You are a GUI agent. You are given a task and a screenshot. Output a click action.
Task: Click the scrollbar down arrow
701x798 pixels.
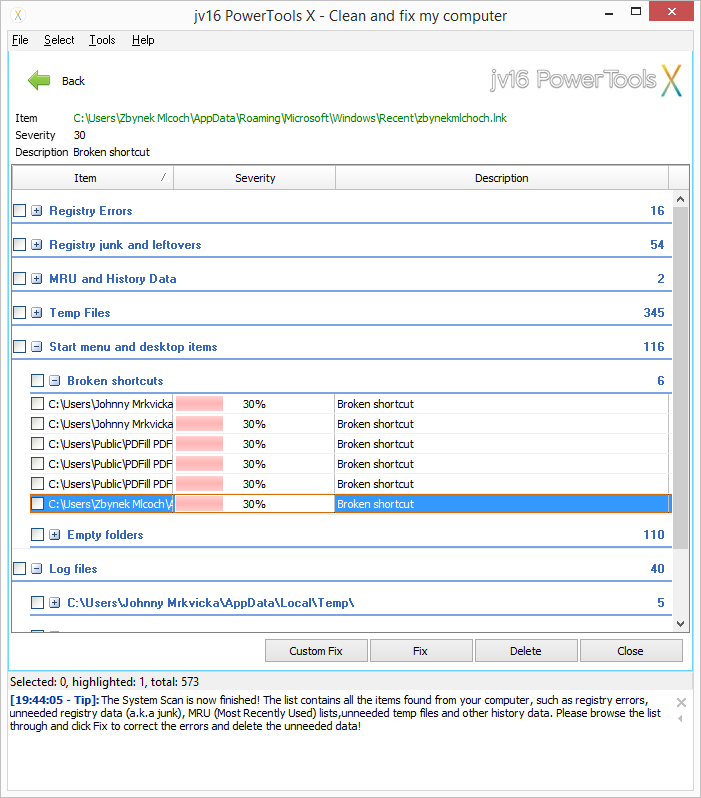coord(681,623)
